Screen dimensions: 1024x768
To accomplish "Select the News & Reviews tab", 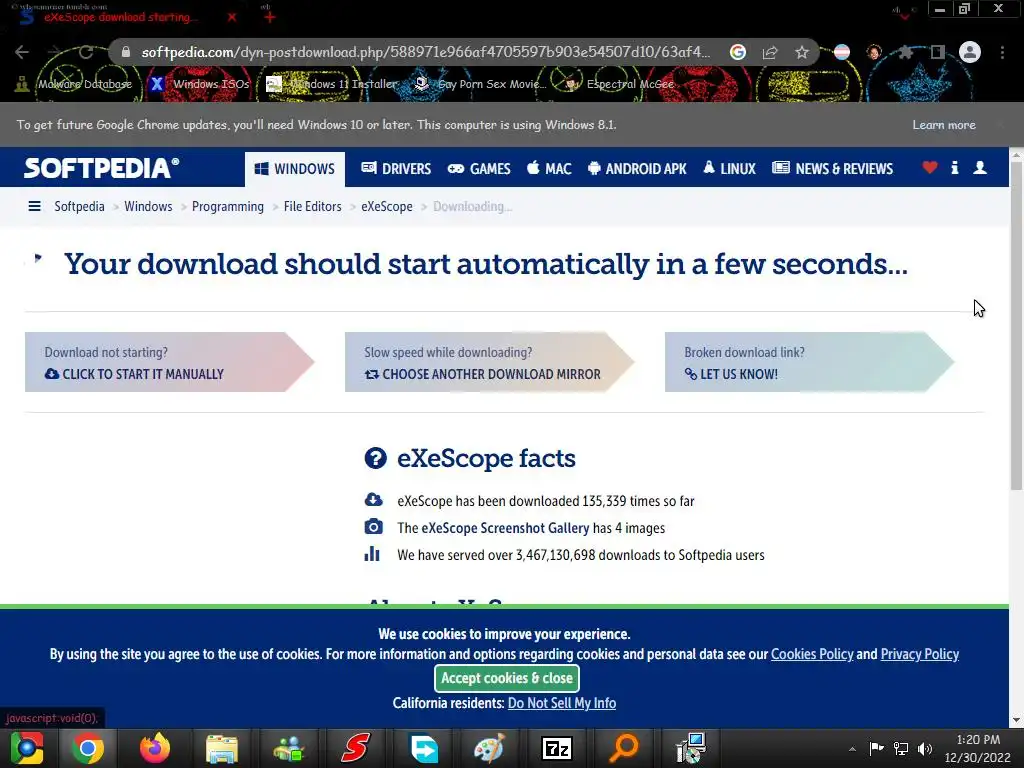I will tap(832, 168).
